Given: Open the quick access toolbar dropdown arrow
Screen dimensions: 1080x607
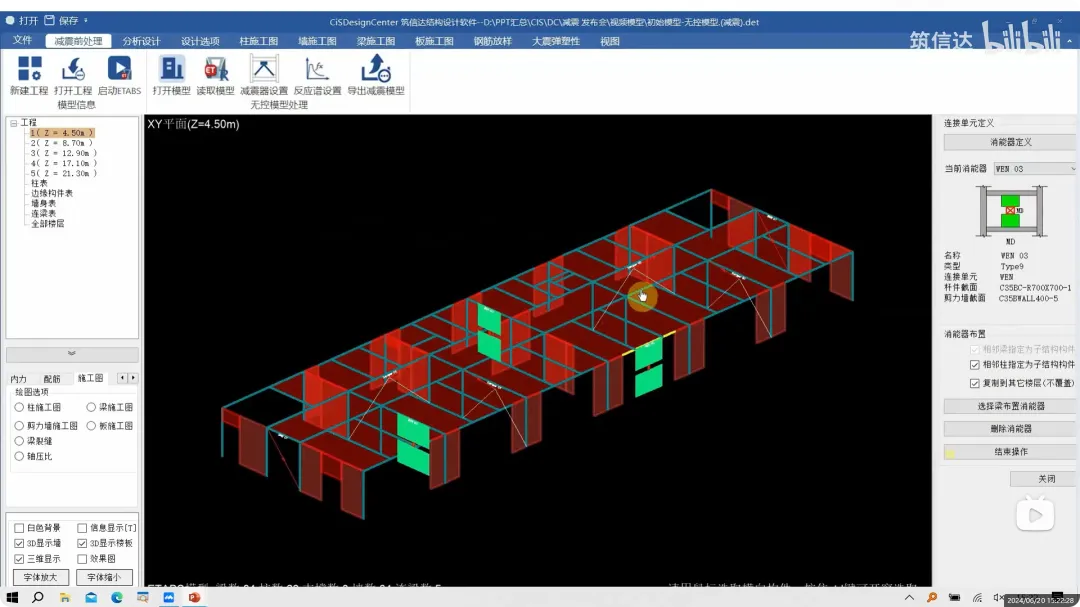Looking at the screenshot, I should point(85,21).
